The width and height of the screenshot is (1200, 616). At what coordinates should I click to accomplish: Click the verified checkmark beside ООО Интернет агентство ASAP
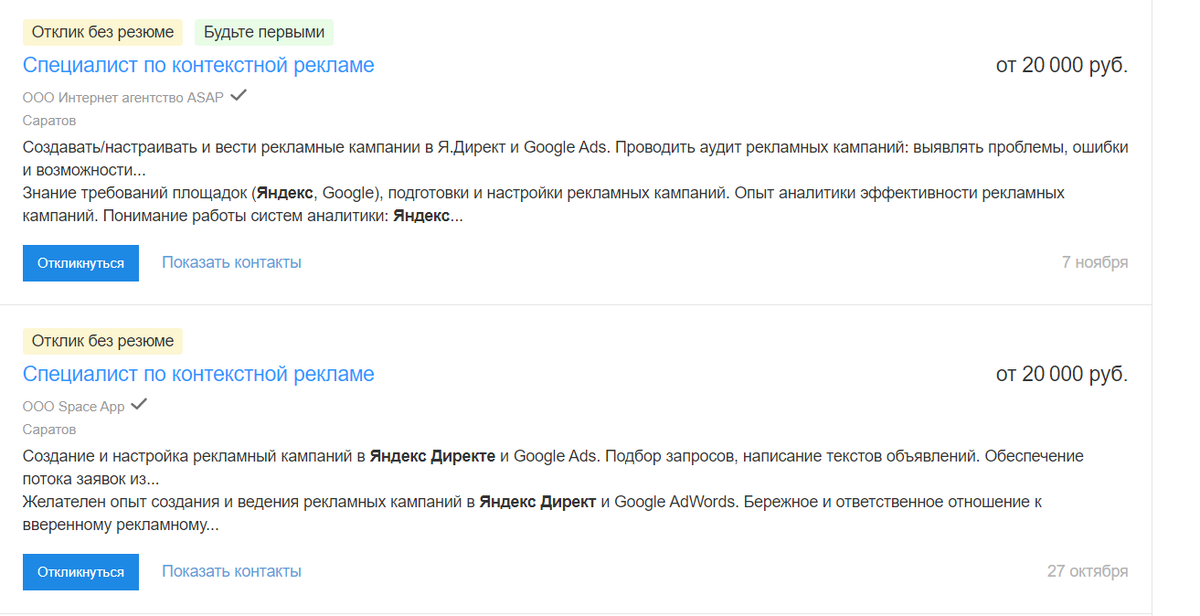(238, 97)
